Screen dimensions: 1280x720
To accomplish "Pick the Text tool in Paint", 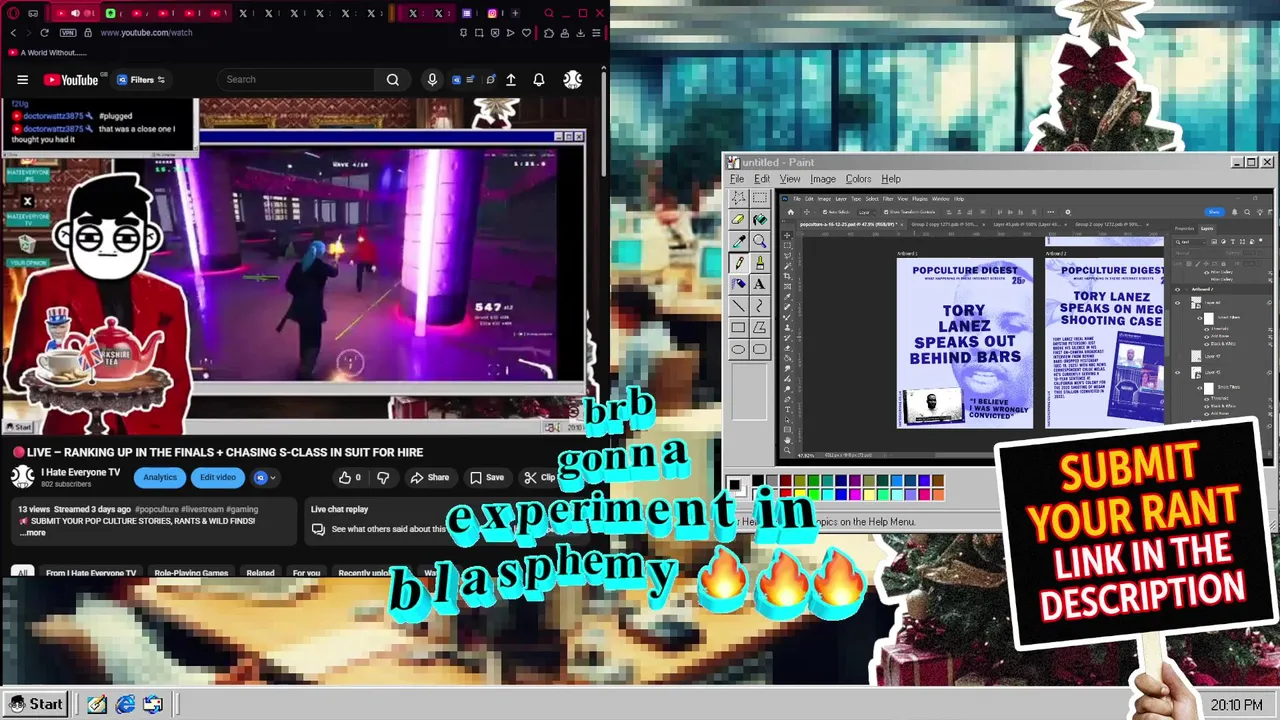I will click(x=760, y=284).
